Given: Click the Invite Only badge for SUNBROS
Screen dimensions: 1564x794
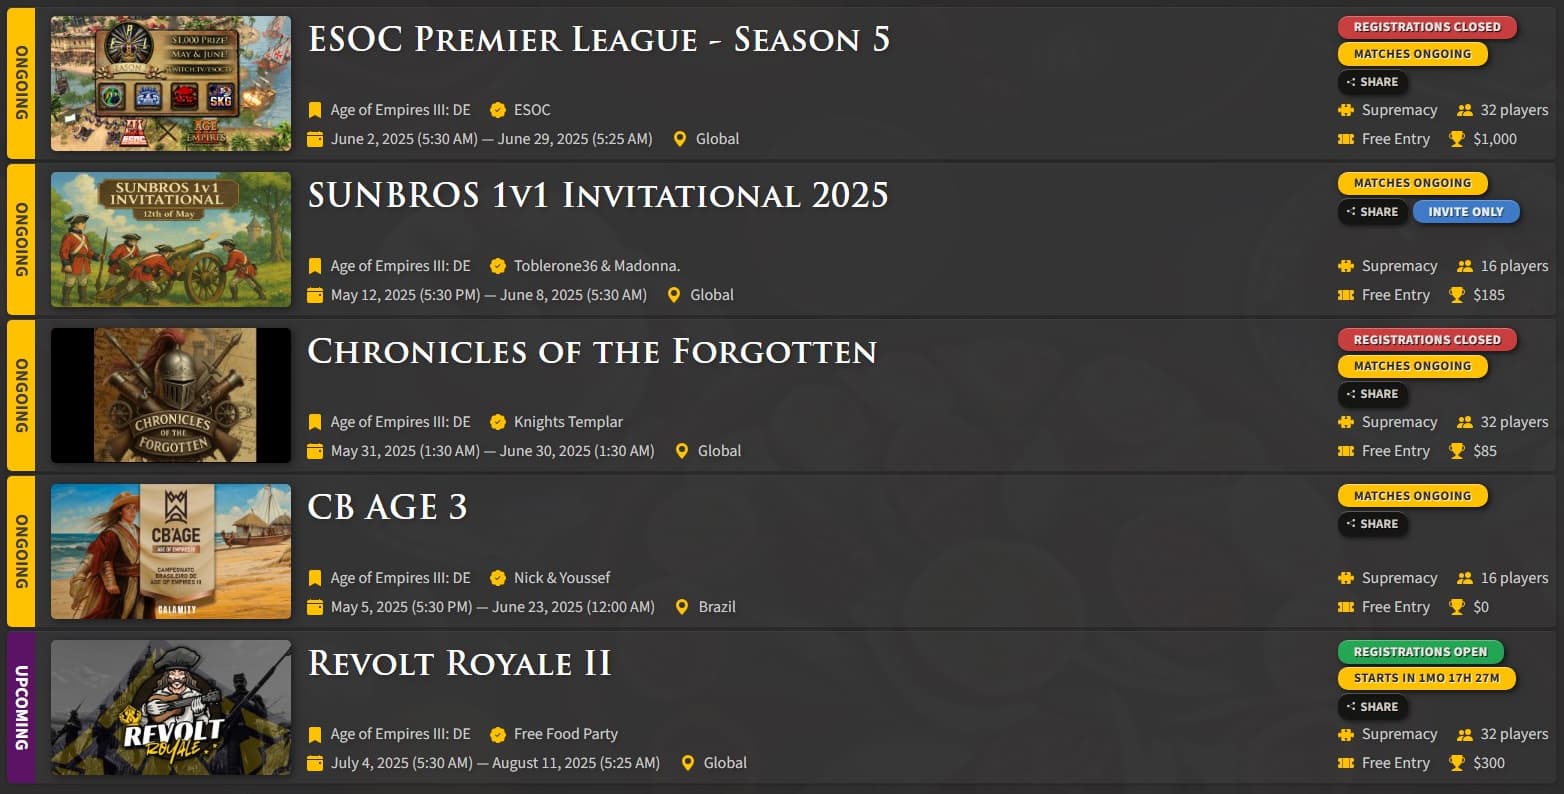Looking at the screenshot, I should pos(1465,212).
